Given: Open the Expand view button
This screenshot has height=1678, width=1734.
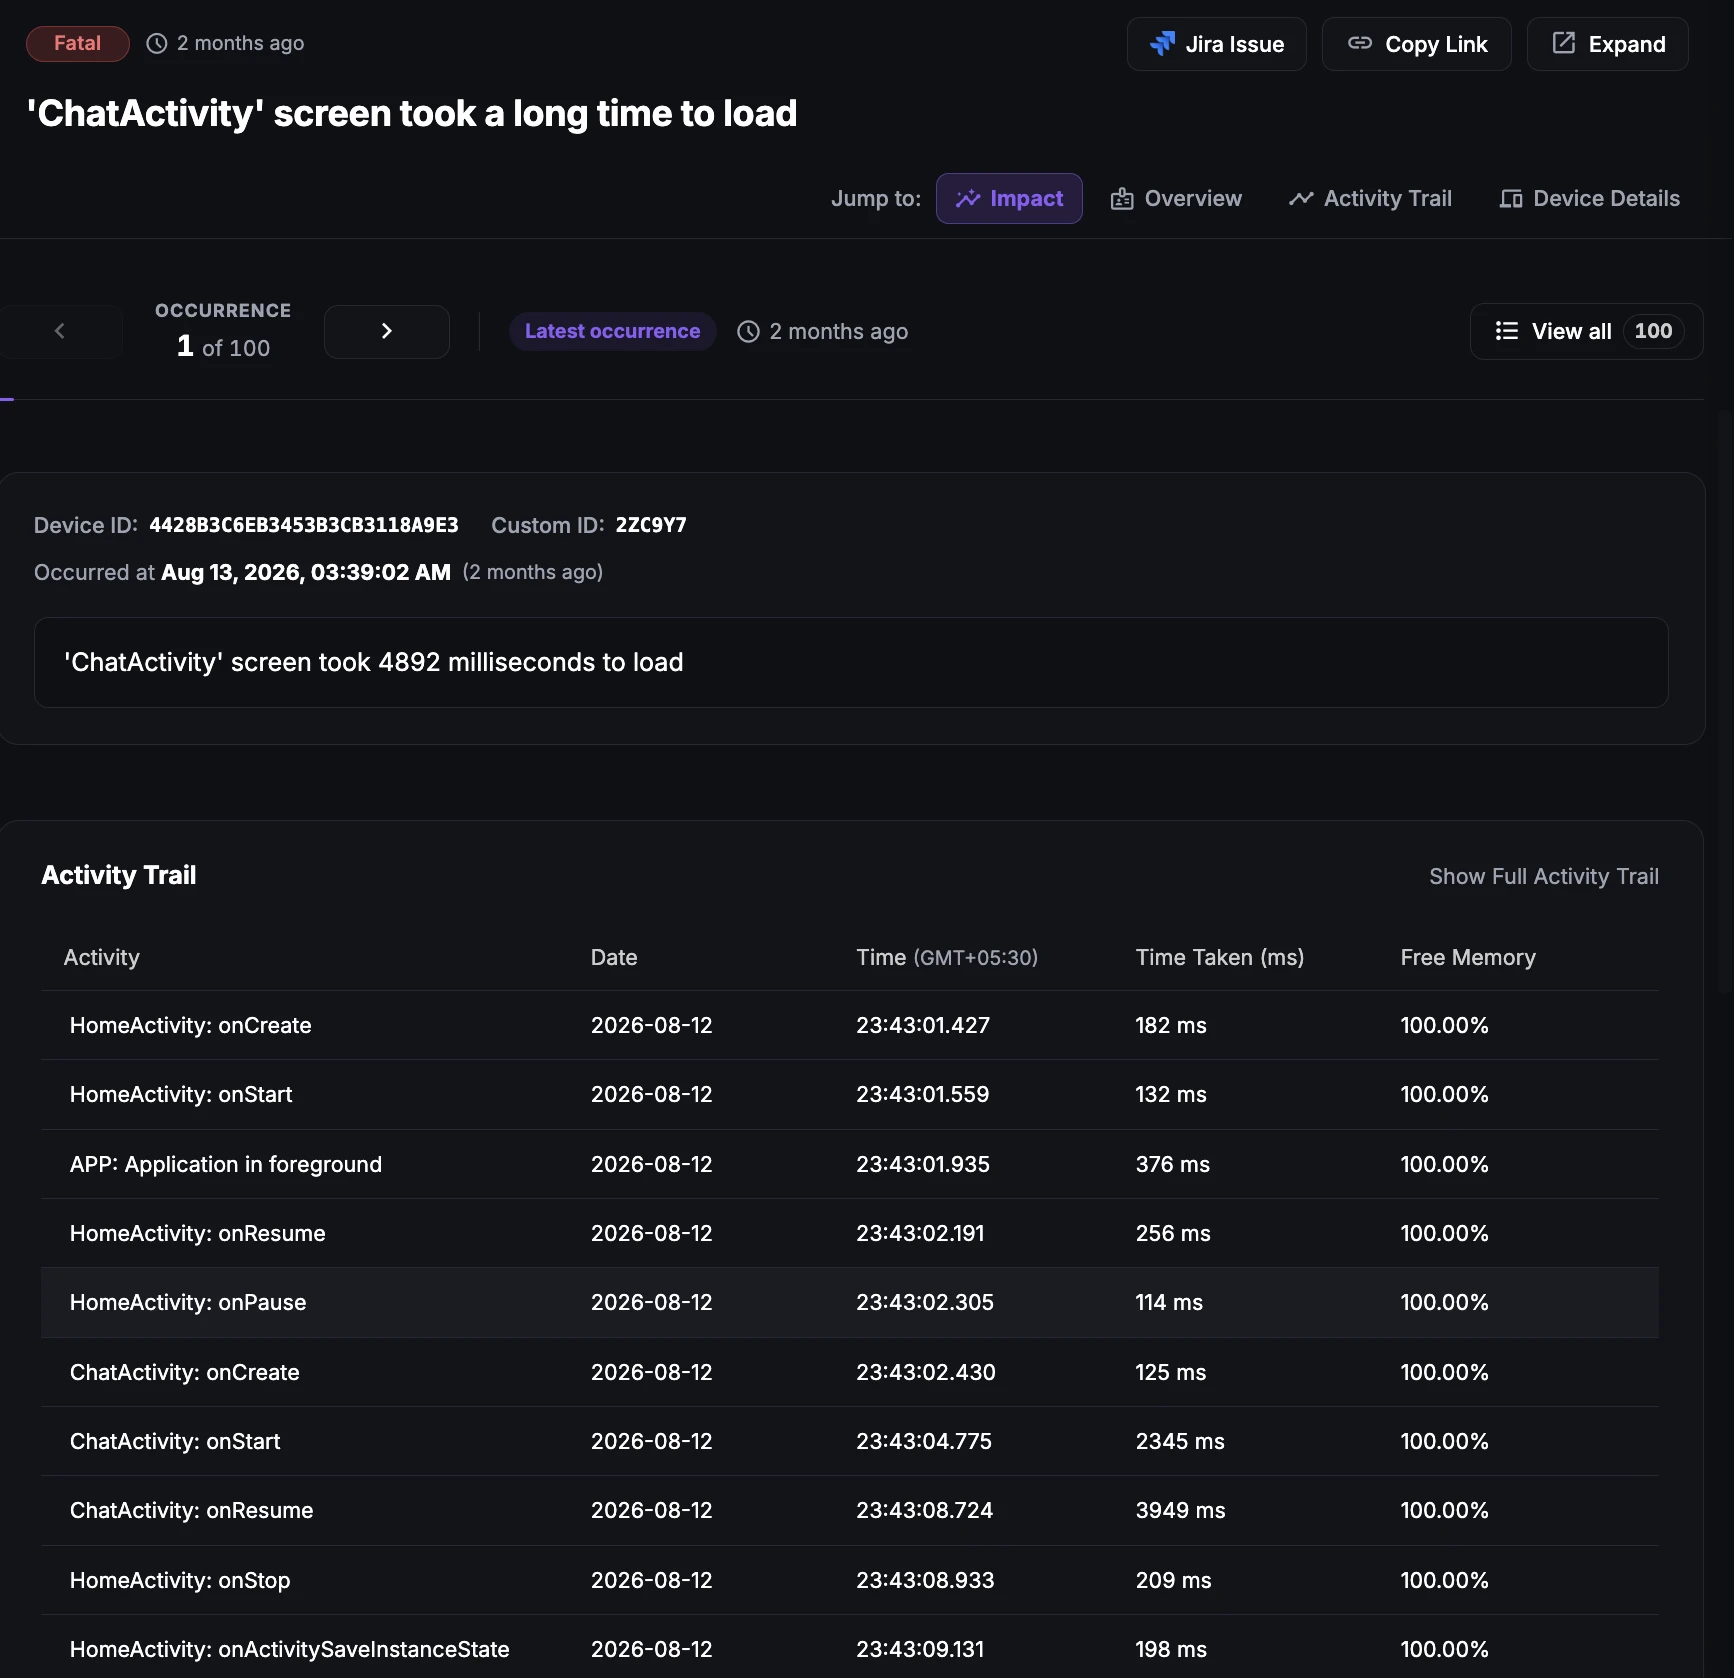Looking at the screenshot, I should pos(1607,44).
